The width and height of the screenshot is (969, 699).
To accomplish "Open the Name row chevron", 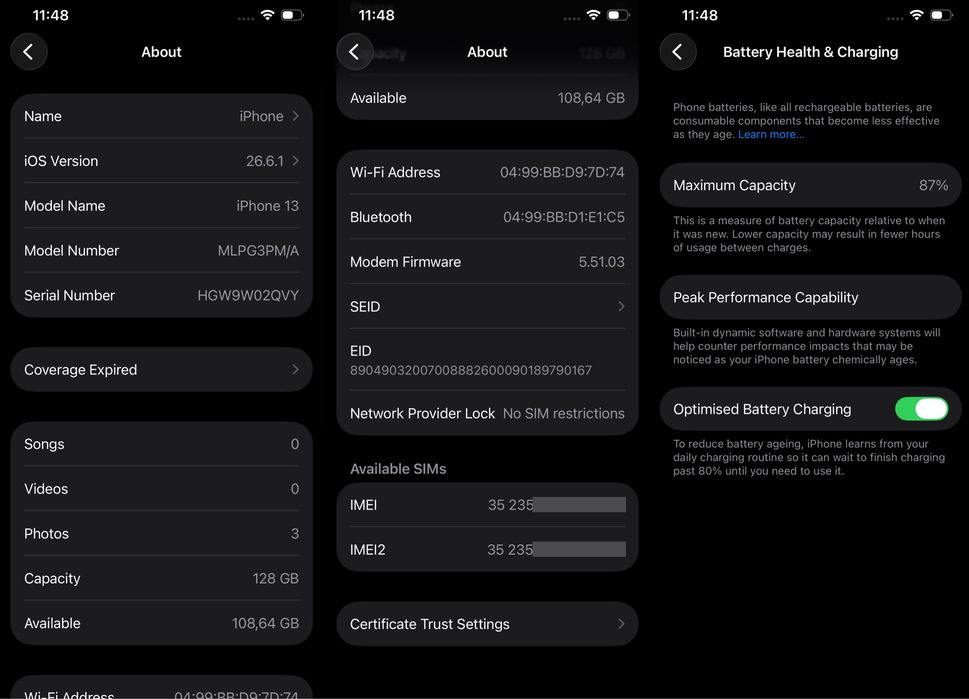I will 295,116.
